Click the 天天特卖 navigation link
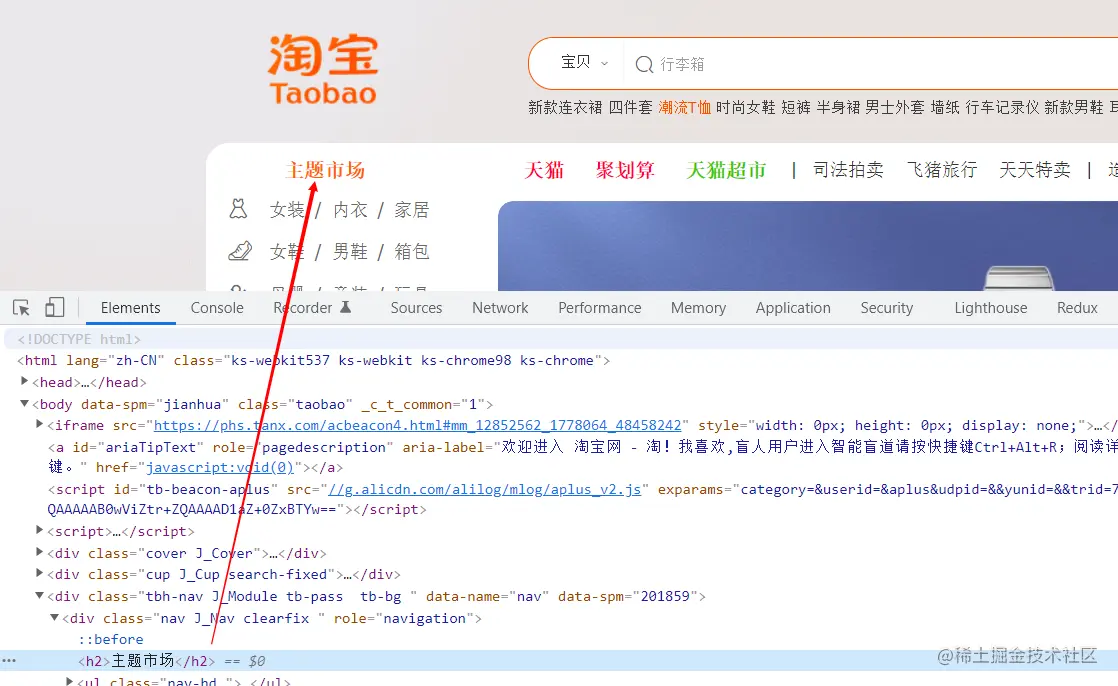1118x686 pixels. pos(1034,170)
